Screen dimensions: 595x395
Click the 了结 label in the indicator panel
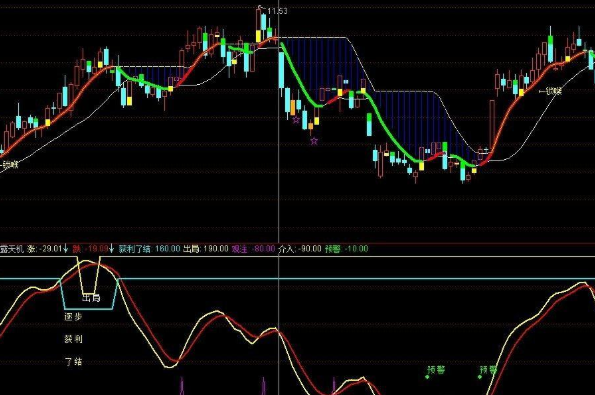click(x=73, y=361)
